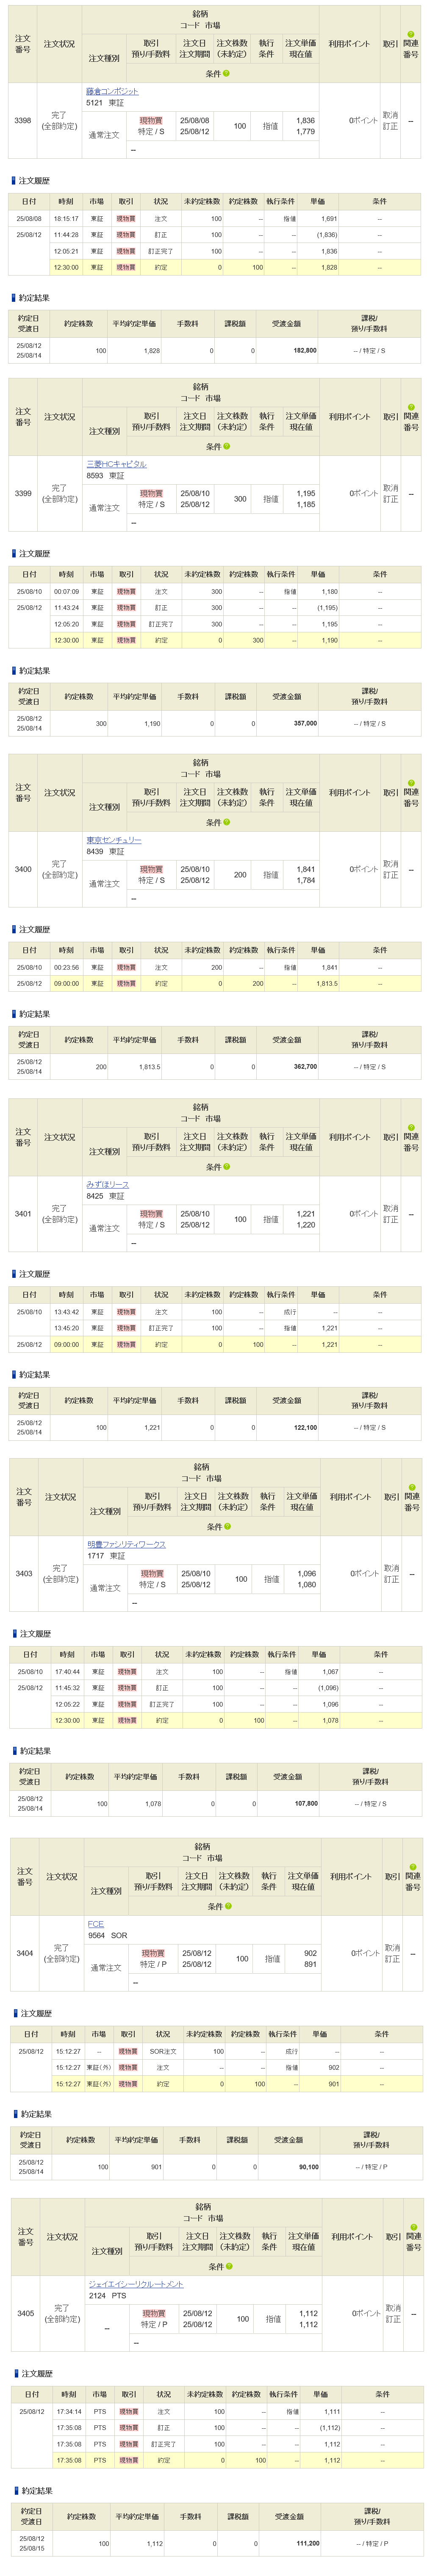Click the 条件 help icon for order 3400
Screen dimensions: 438x2576
(226, 822)
